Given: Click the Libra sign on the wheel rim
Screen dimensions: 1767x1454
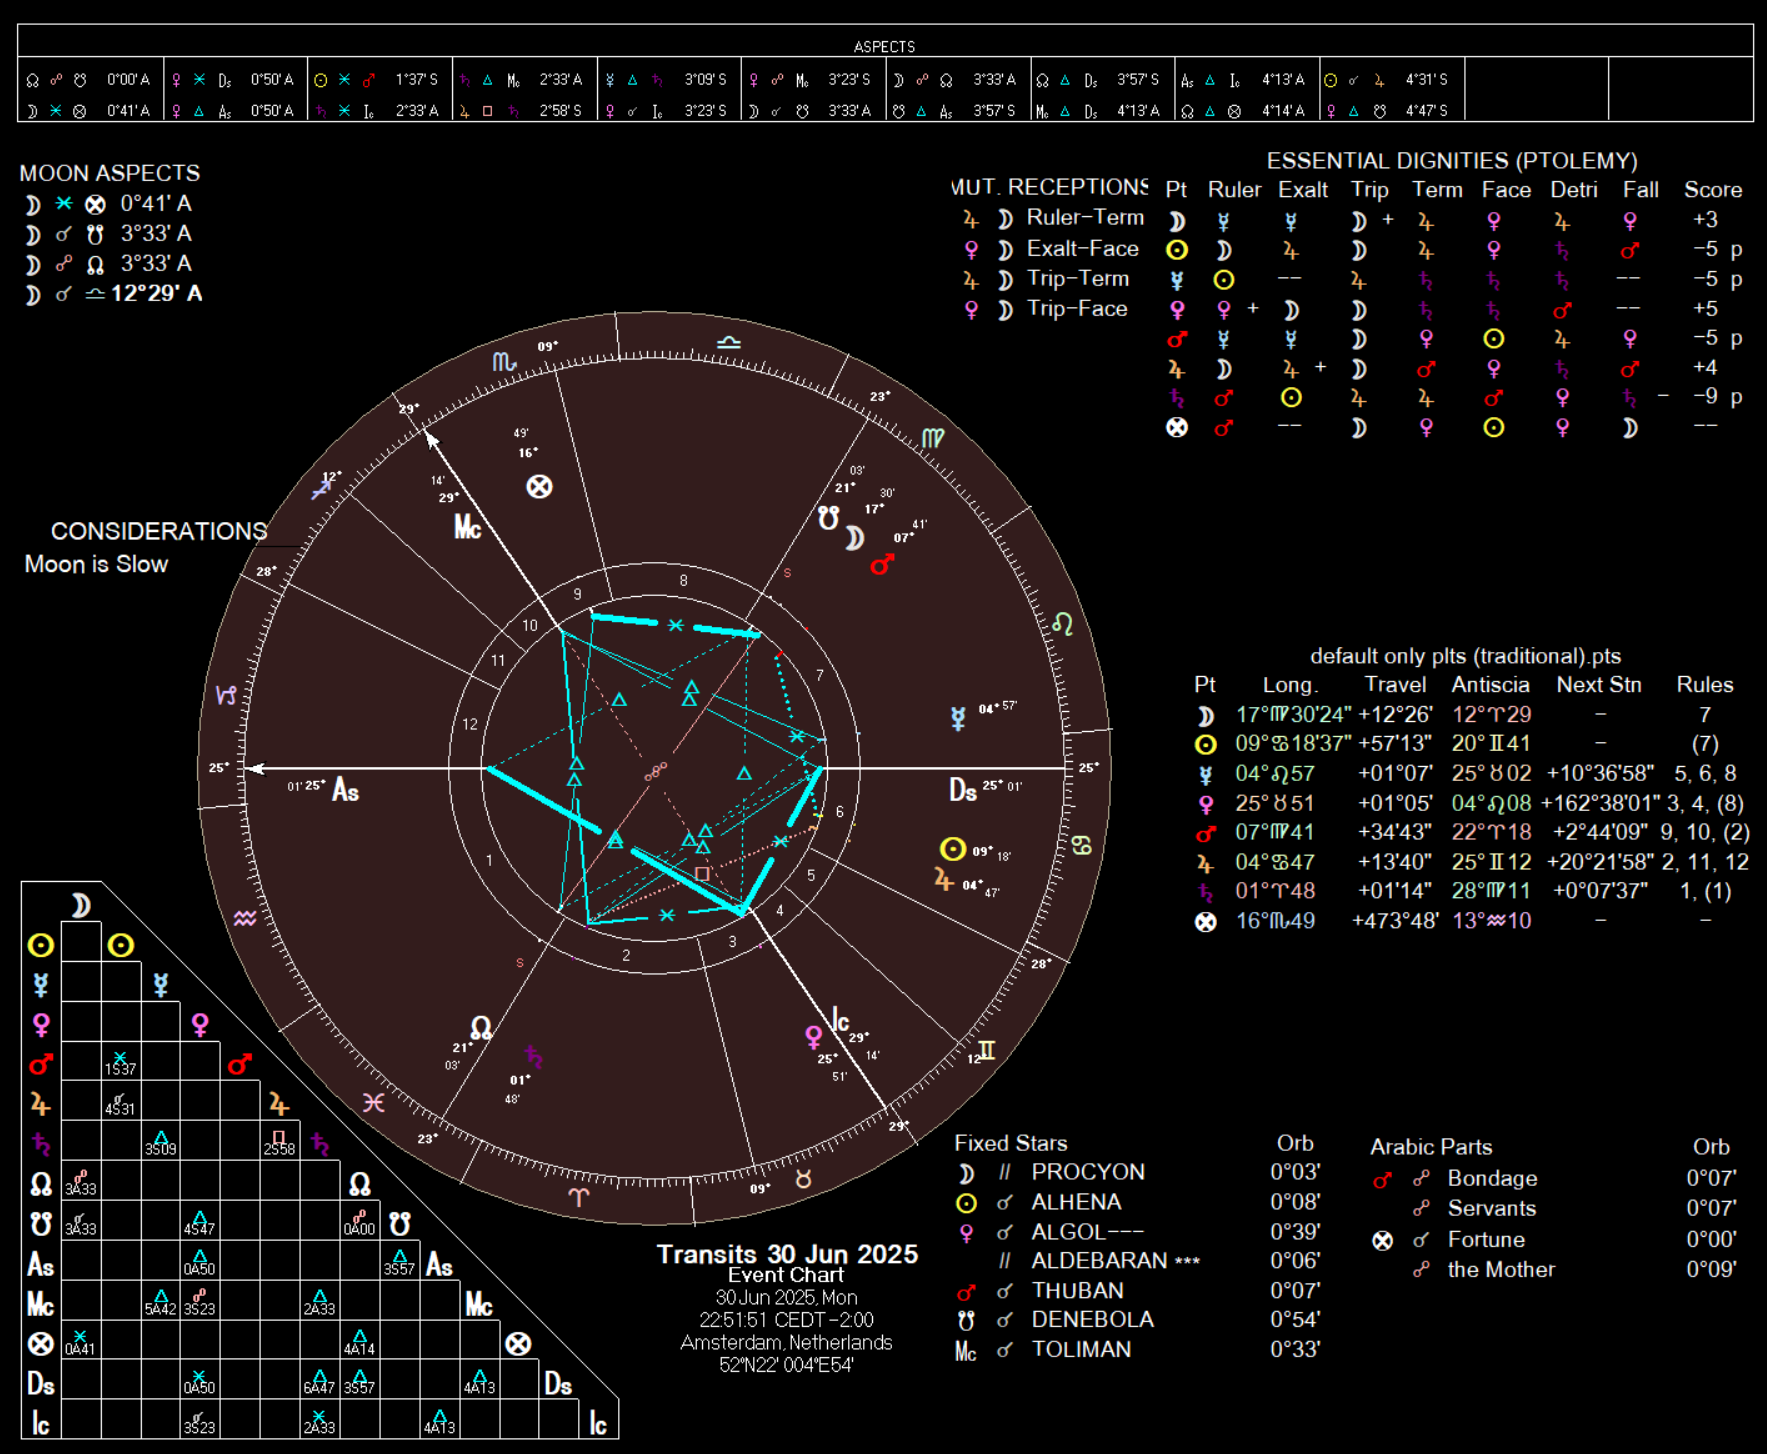Looking at the screenshot, I should click(x=729, y=342).
